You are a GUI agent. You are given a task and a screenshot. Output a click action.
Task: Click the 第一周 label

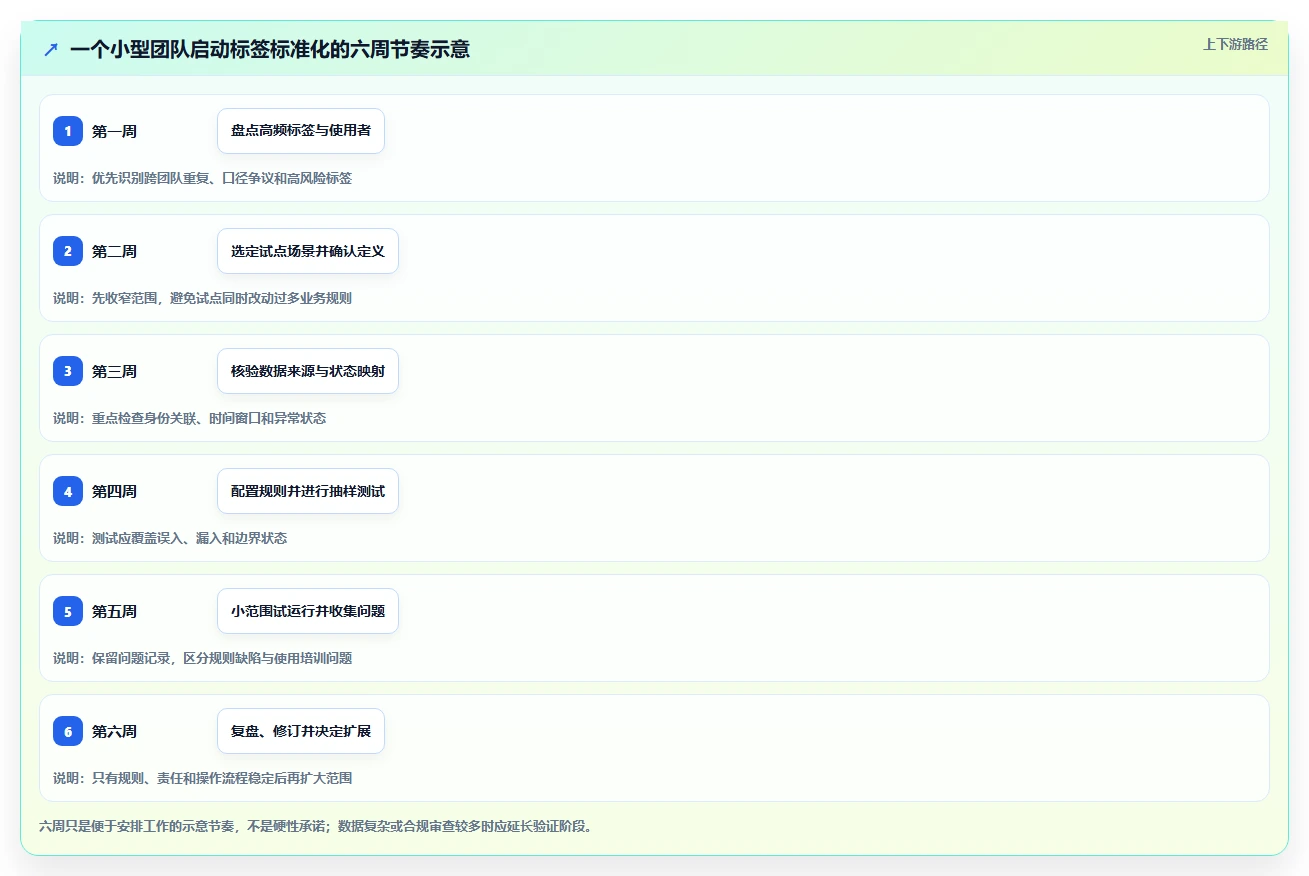114,131
